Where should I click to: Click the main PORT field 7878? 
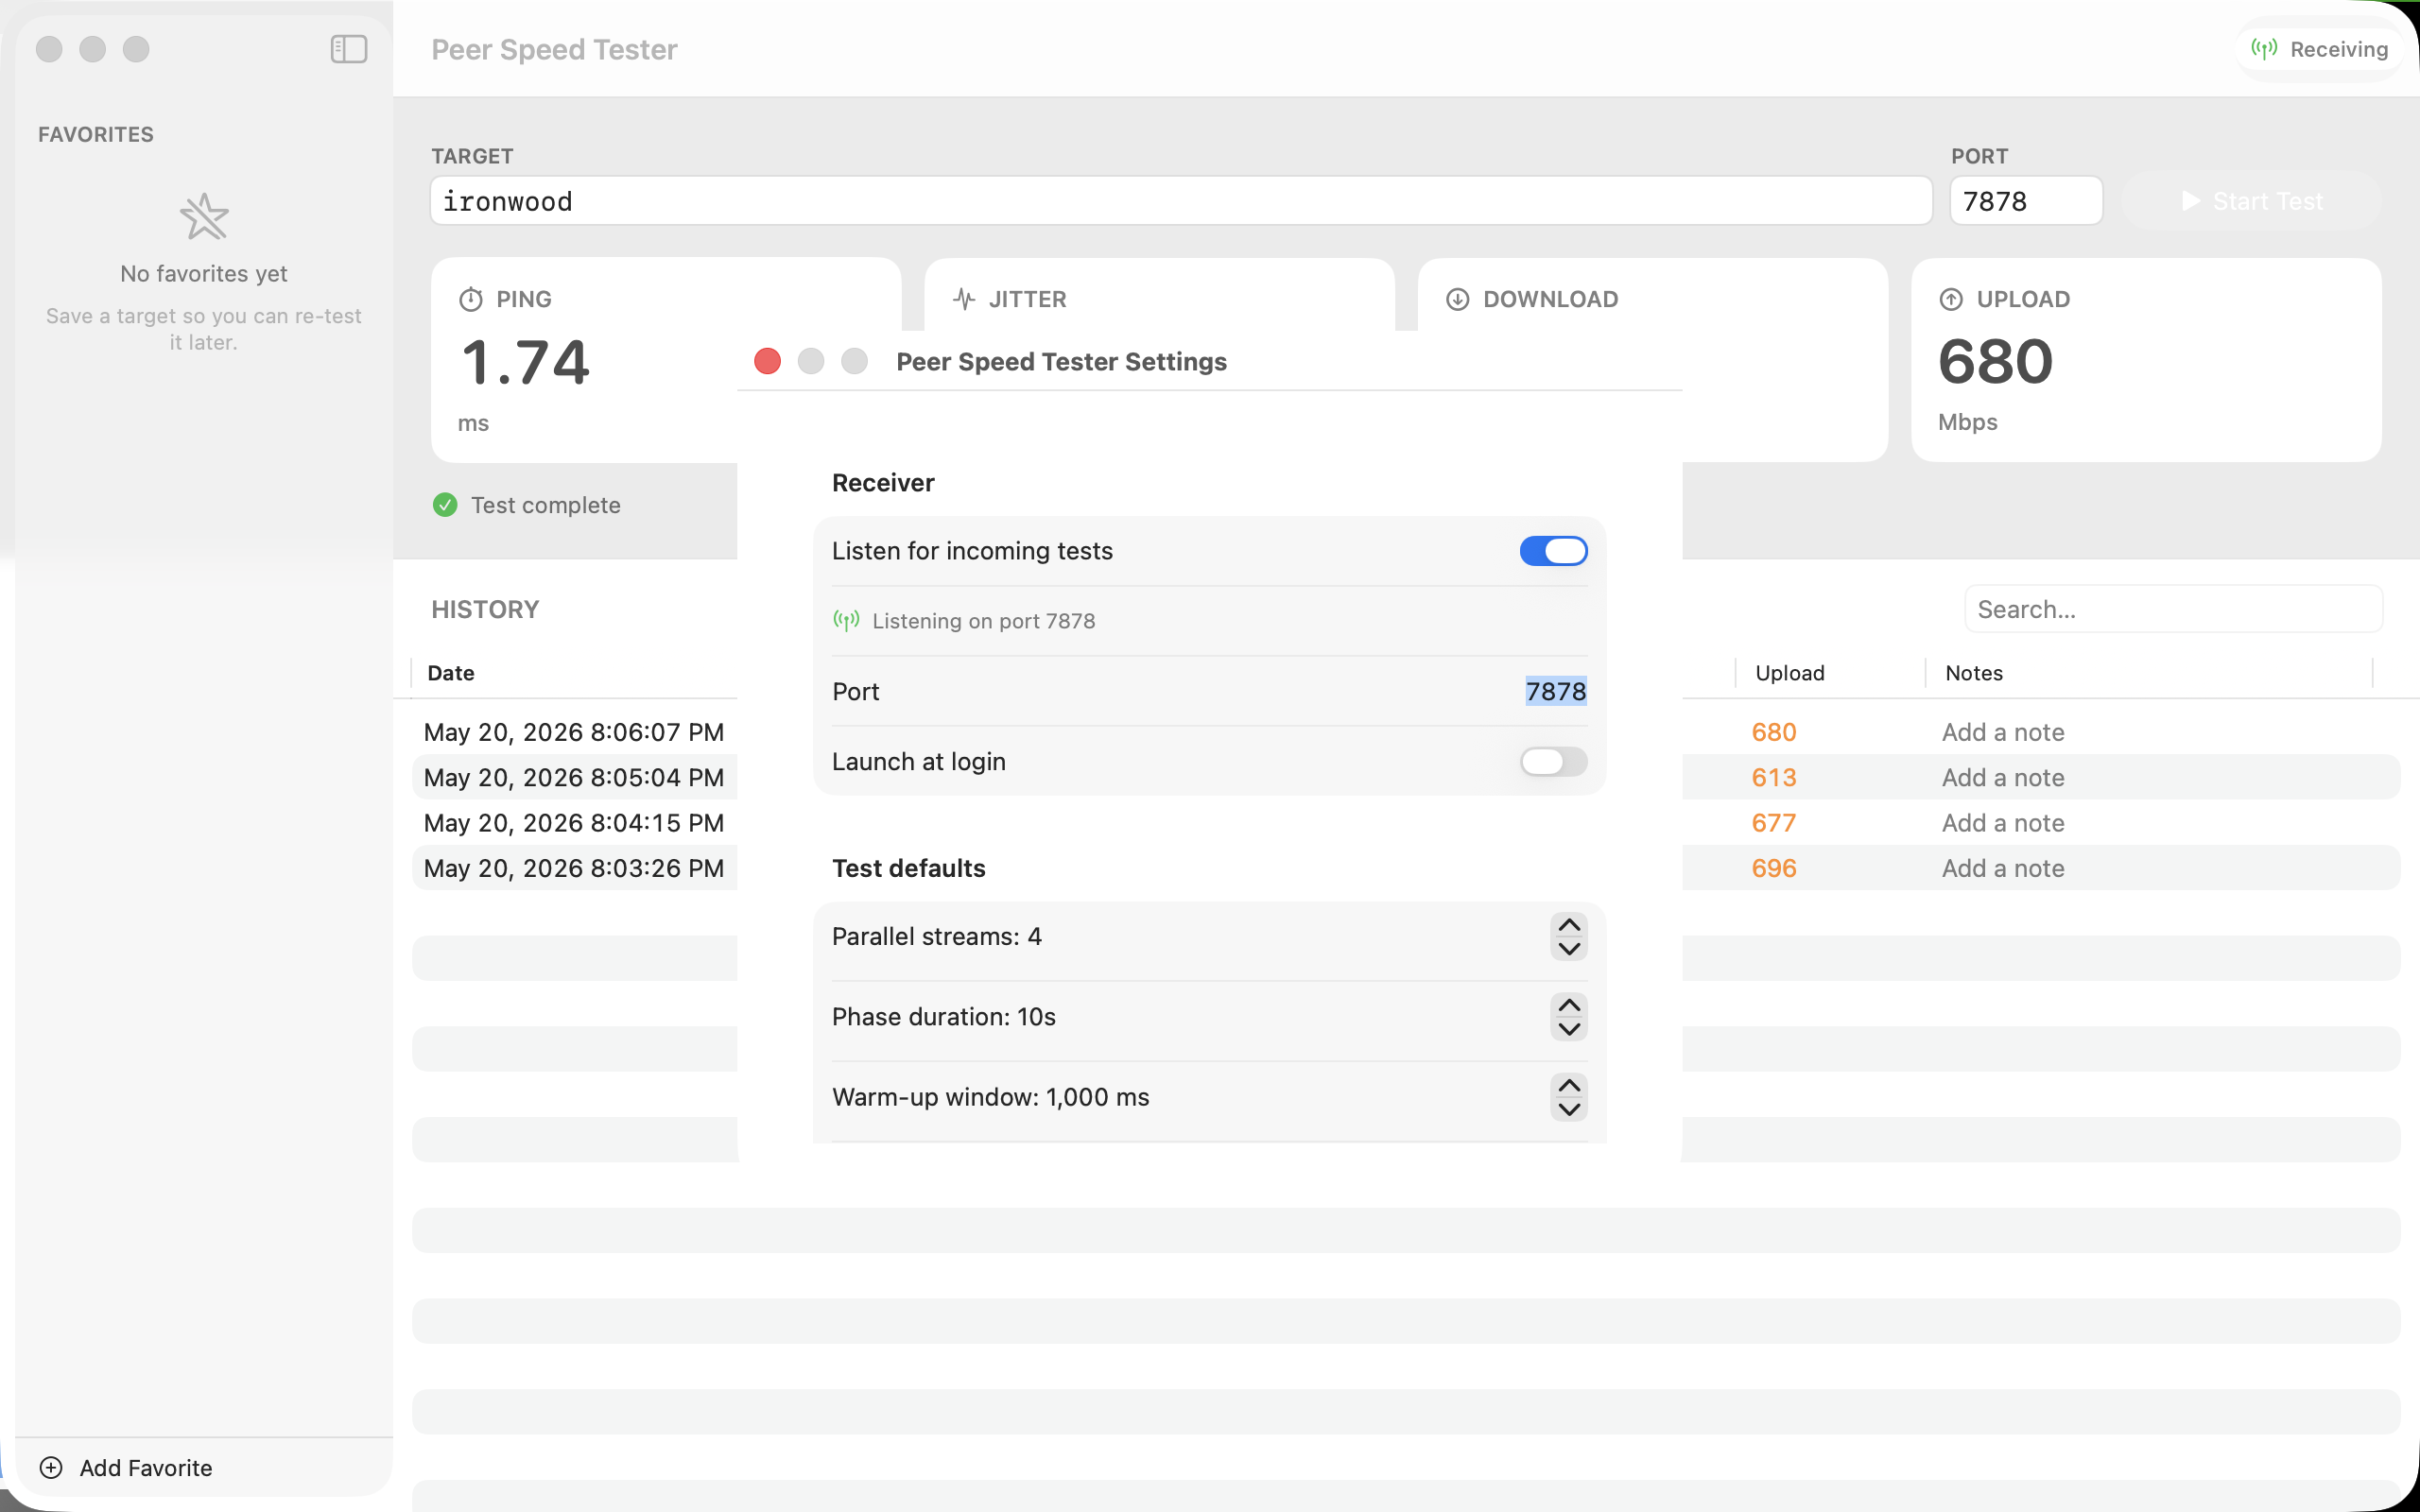pyautogui.click(x=2026, y=201)
